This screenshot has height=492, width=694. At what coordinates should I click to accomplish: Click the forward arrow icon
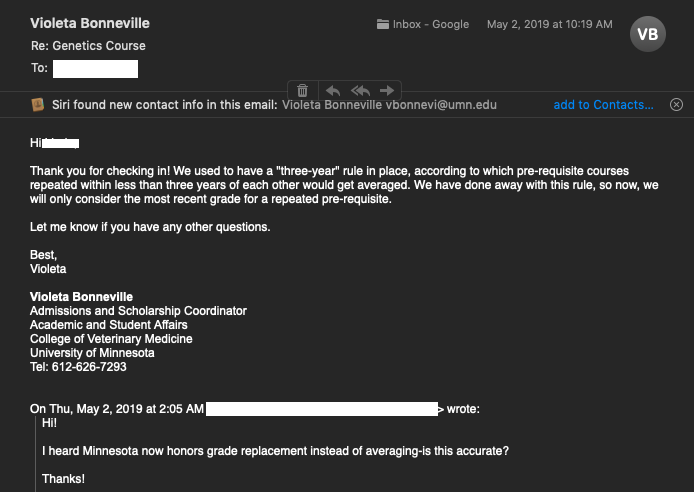[387, 90]
